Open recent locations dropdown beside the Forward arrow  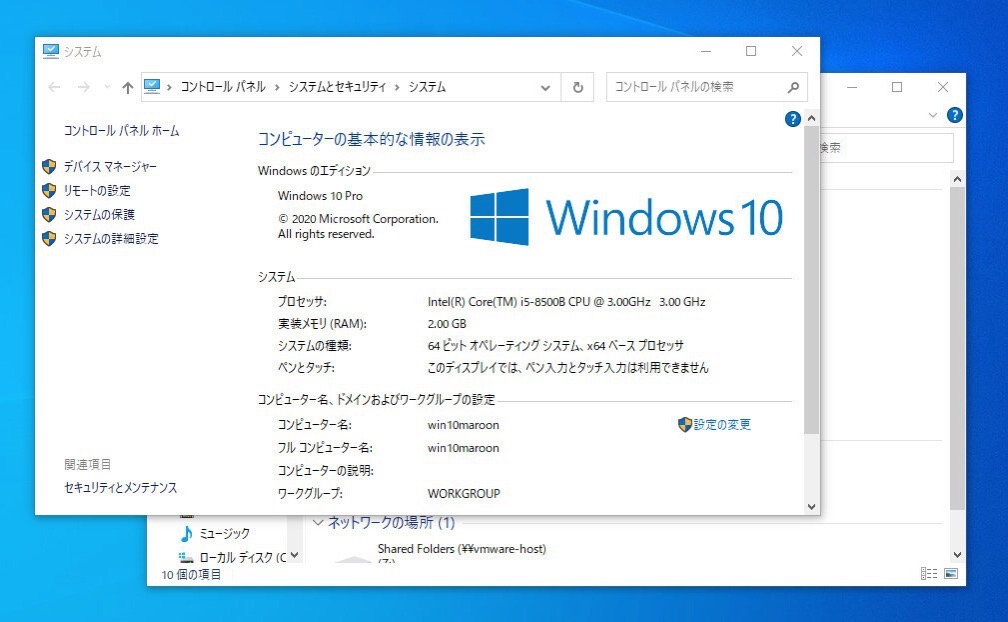(x=107, y=87)
